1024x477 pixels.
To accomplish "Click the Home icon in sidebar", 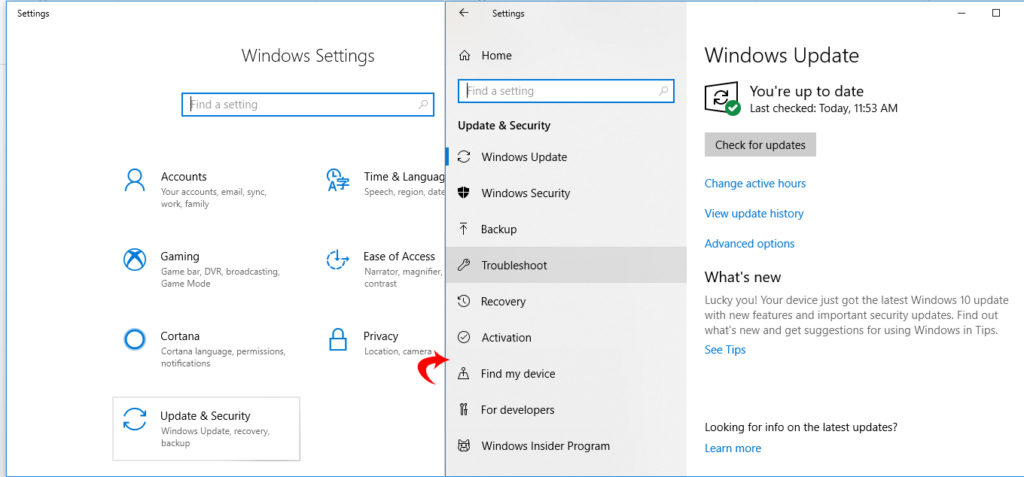I will pyautogui.click(x=464, y=56).
